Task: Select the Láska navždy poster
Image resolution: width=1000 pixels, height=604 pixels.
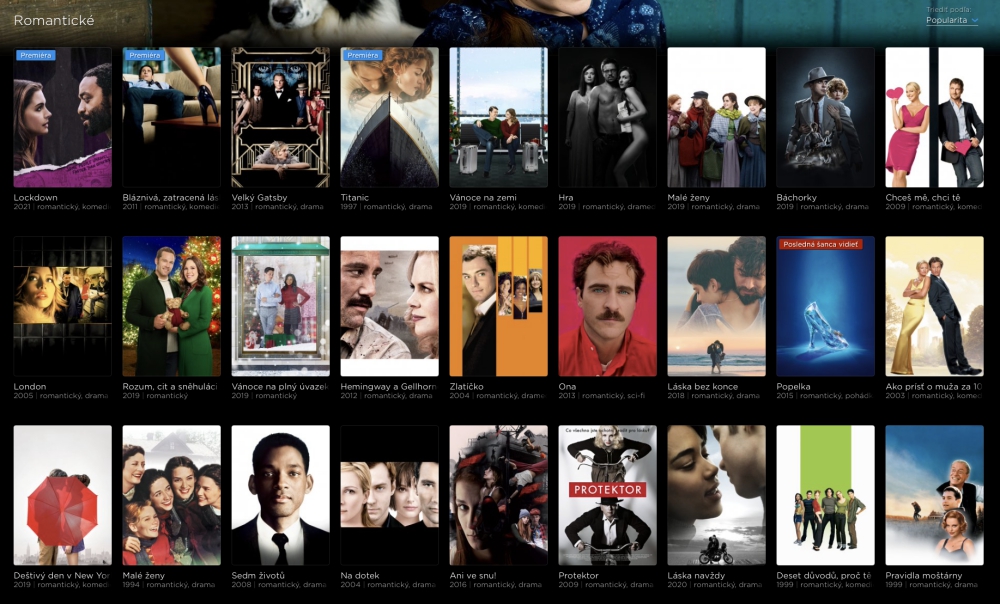Action: pyautogui.click(x=717, y=496)
